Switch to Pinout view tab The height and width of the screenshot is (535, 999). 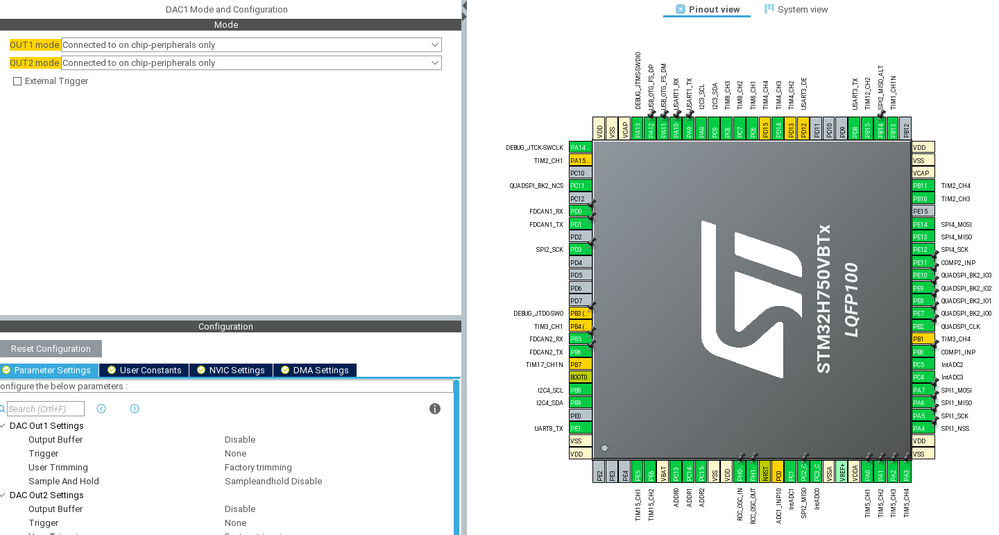[707, 10]
